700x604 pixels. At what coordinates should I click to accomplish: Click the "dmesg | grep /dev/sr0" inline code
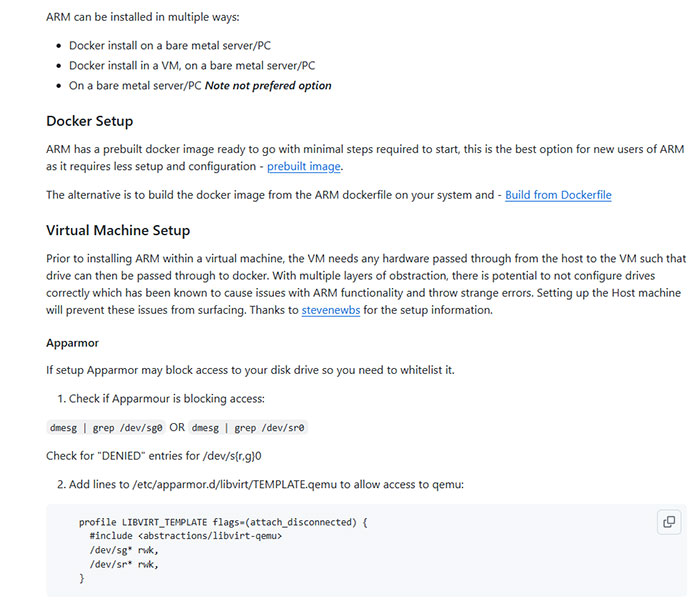coord(248,427)
